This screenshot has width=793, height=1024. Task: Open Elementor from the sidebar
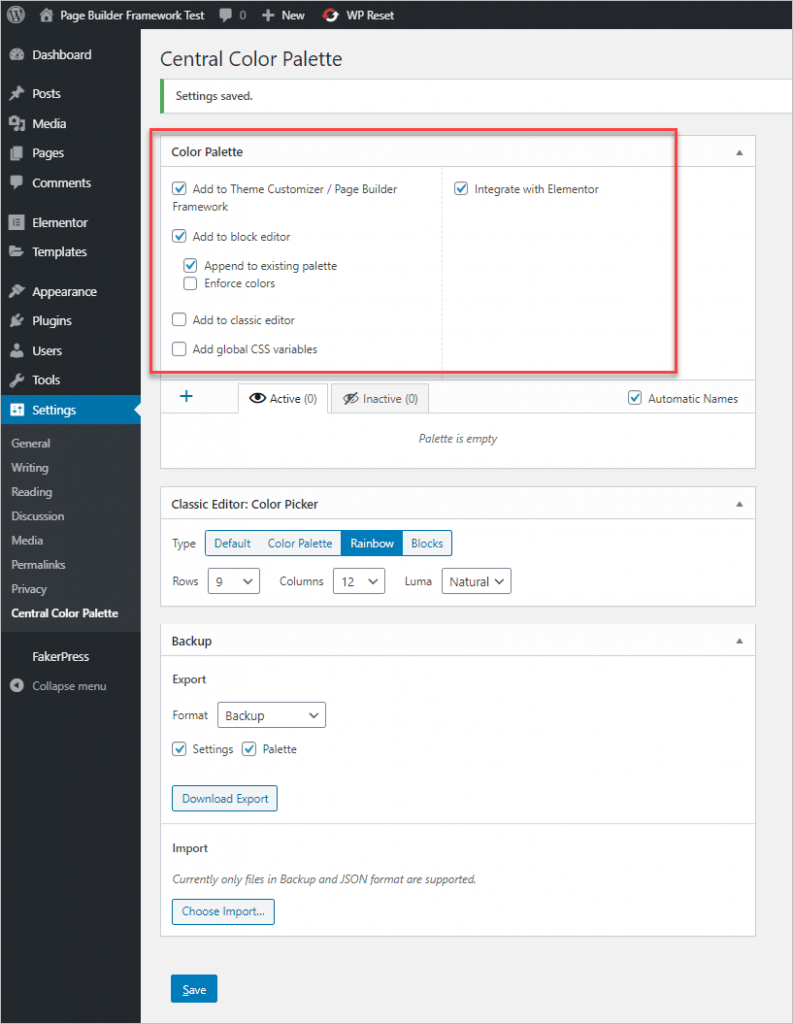pyautogui.click(x=59, y=222)
